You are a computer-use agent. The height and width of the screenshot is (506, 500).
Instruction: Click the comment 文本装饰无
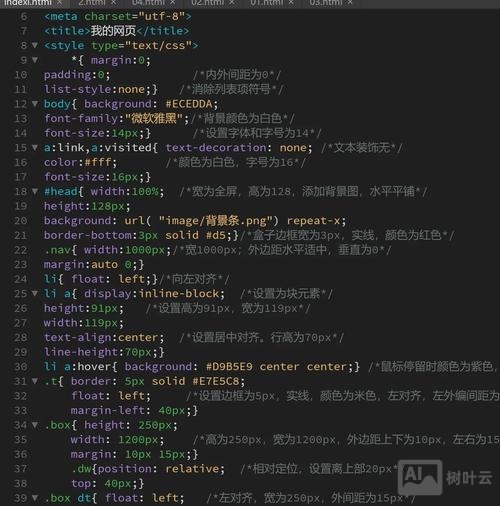pyautogui.click(x=362, y=148)
